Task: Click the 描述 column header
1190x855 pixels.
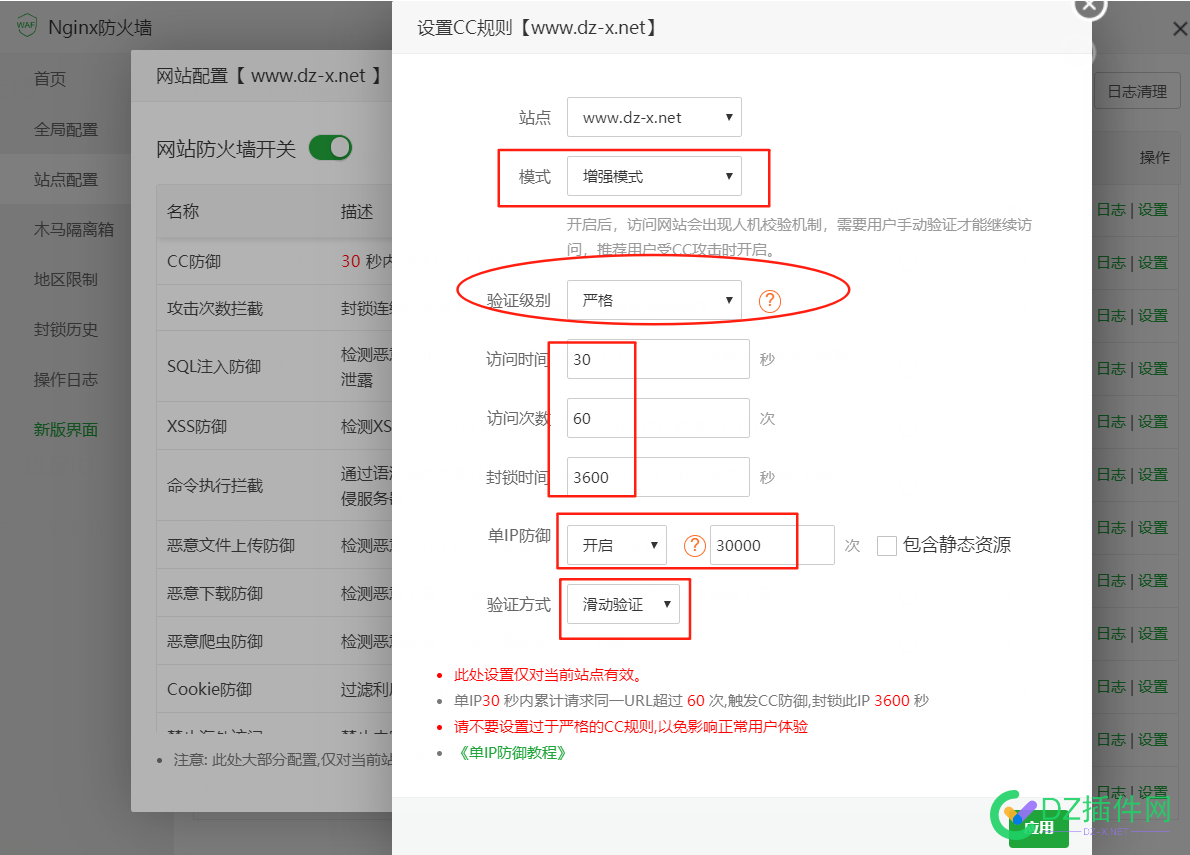Action: (357, 212)
